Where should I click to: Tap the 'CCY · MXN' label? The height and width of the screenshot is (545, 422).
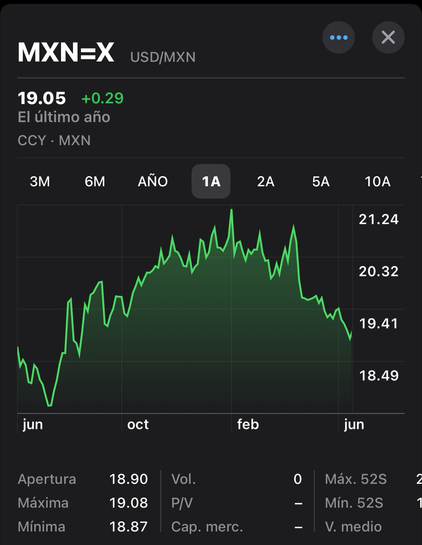click(x=54, y=140)
